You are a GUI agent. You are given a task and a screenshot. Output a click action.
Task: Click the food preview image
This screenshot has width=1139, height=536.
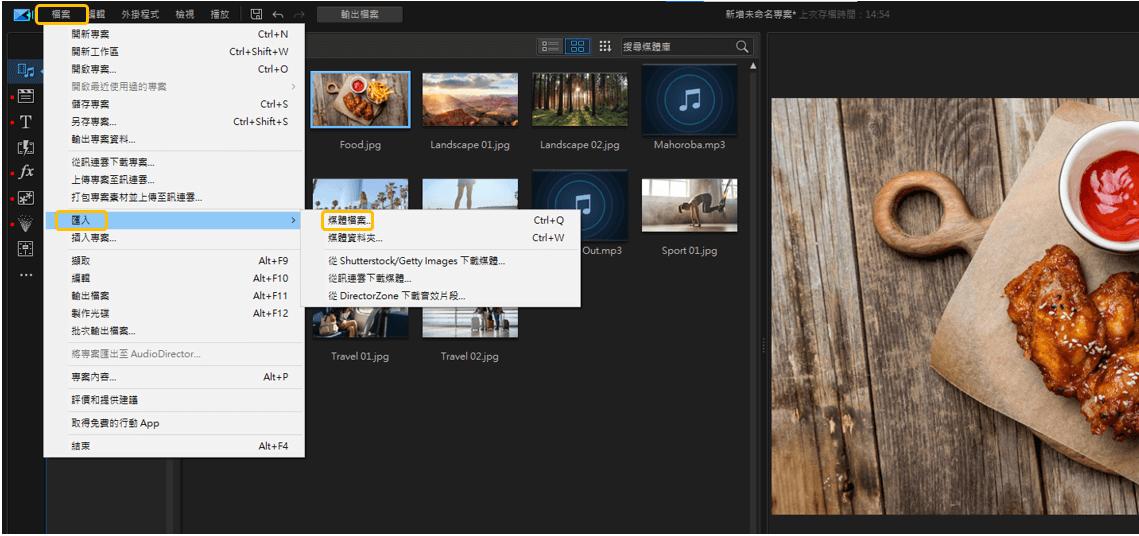(x=954, y=306)
